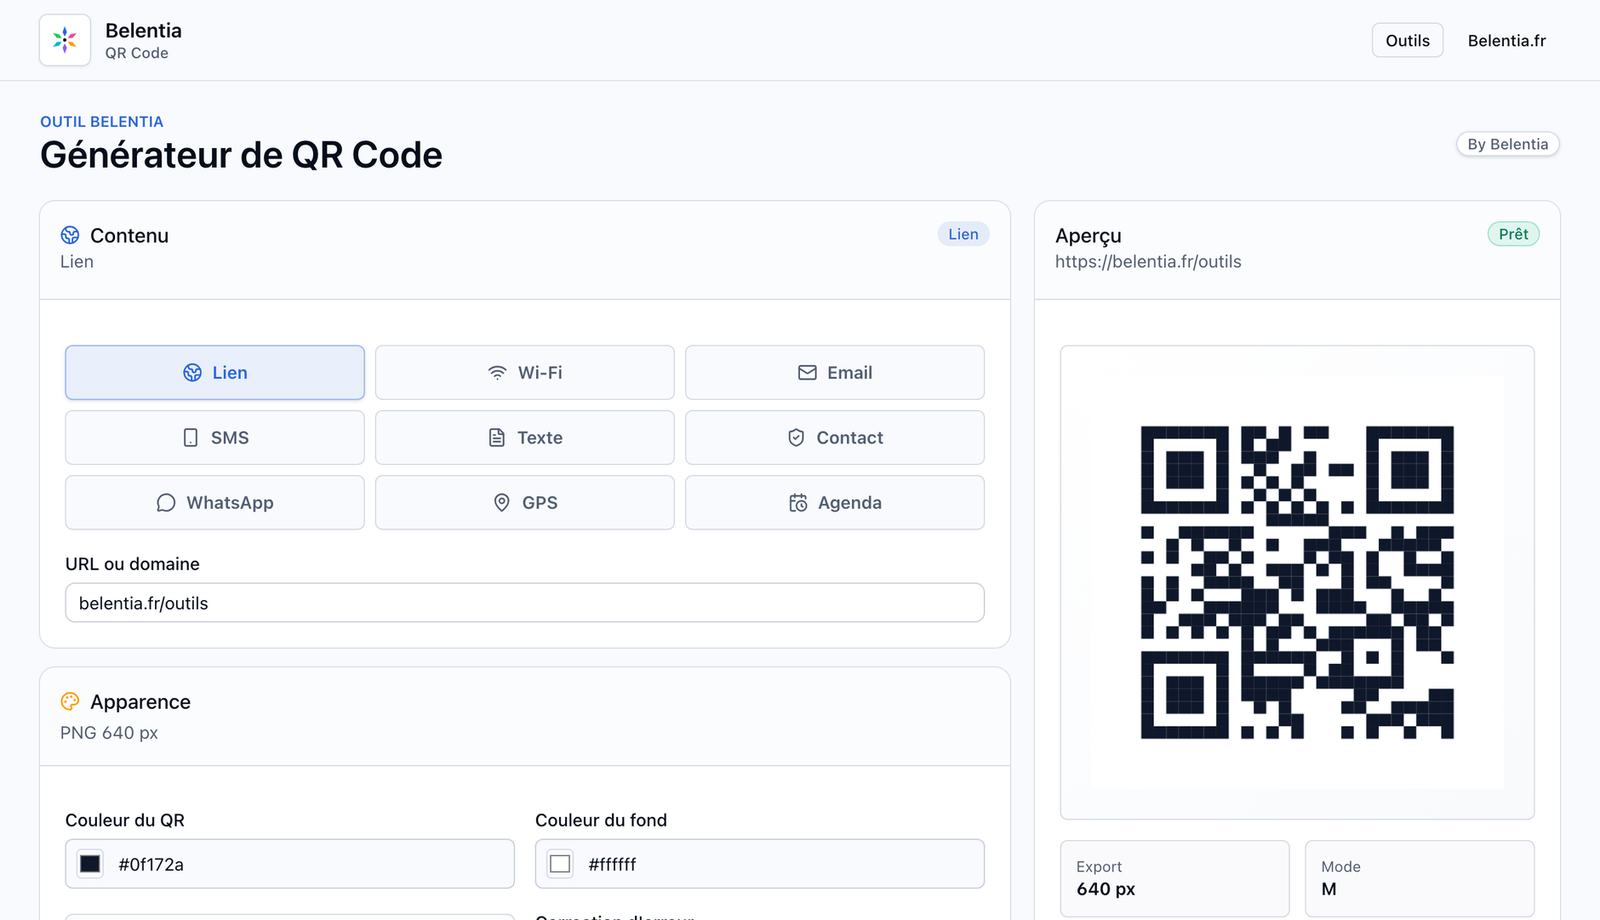The image size is (1600, 920).
Task: Select the GPS content type
Action: click(x=525, y=503)
